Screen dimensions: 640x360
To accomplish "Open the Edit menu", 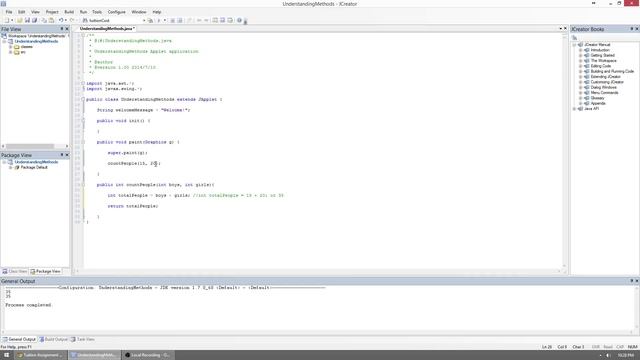I will pyautogui.click(x=22, y=12).
